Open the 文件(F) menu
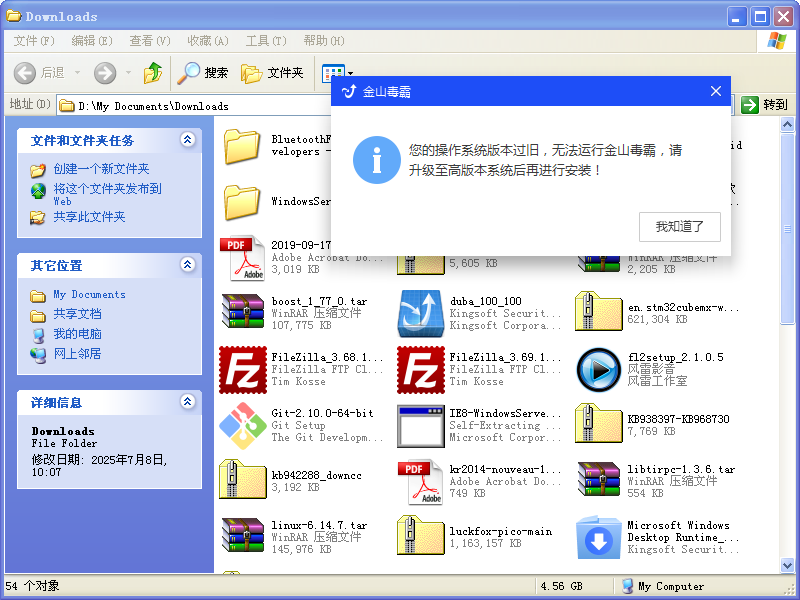 click(34, 41)
